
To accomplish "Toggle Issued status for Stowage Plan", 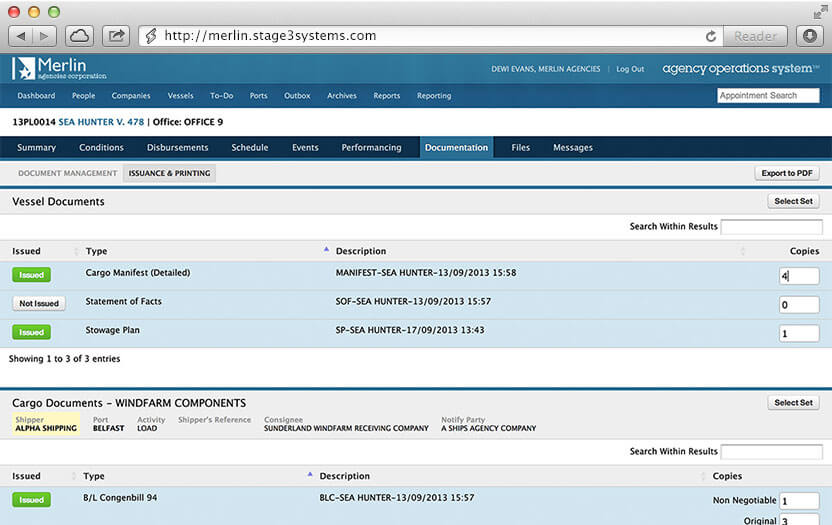I will (31, 332).
